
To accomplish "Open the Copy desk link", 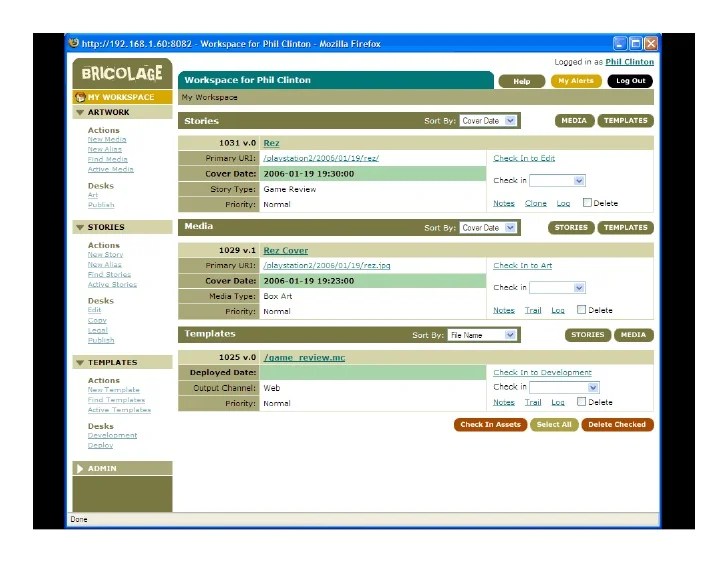I will [97, 320].
